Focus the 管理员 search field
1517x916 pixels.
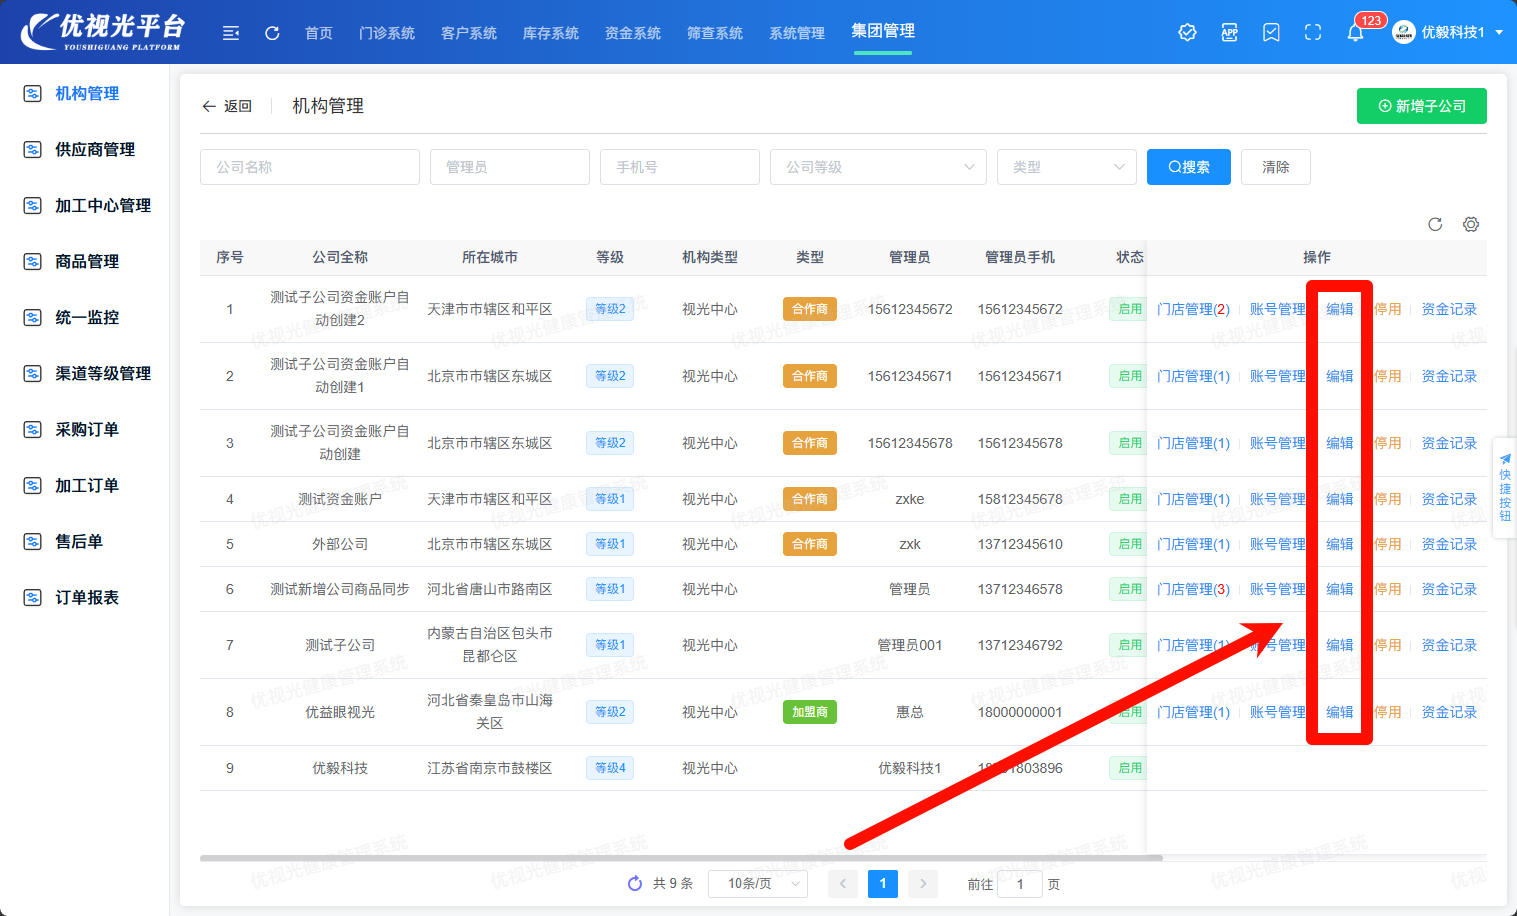point(510,167)
